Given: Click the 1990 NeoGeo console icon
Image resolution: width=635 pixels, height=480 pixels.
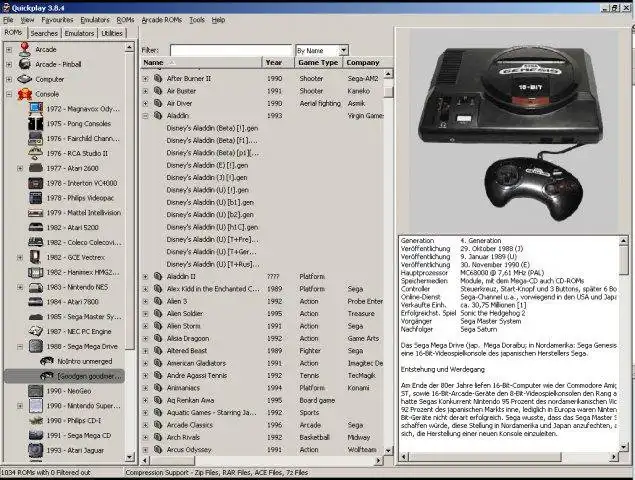Looking at the screenshot, I should pos(36,391).
